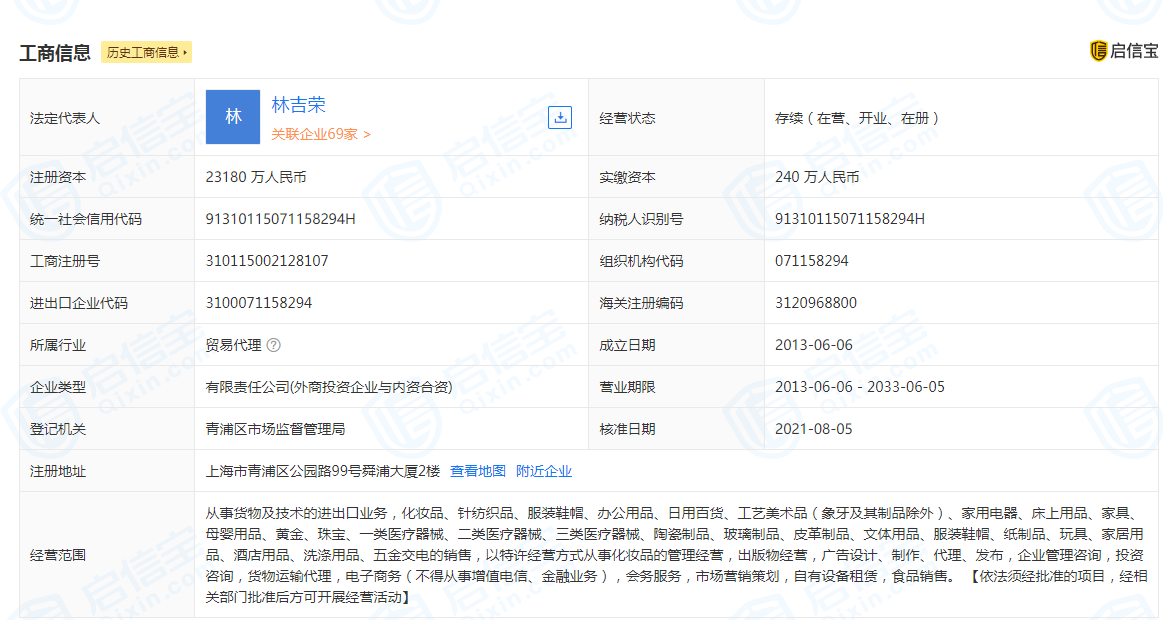Click the 所属行业 label

coord(58,346)
